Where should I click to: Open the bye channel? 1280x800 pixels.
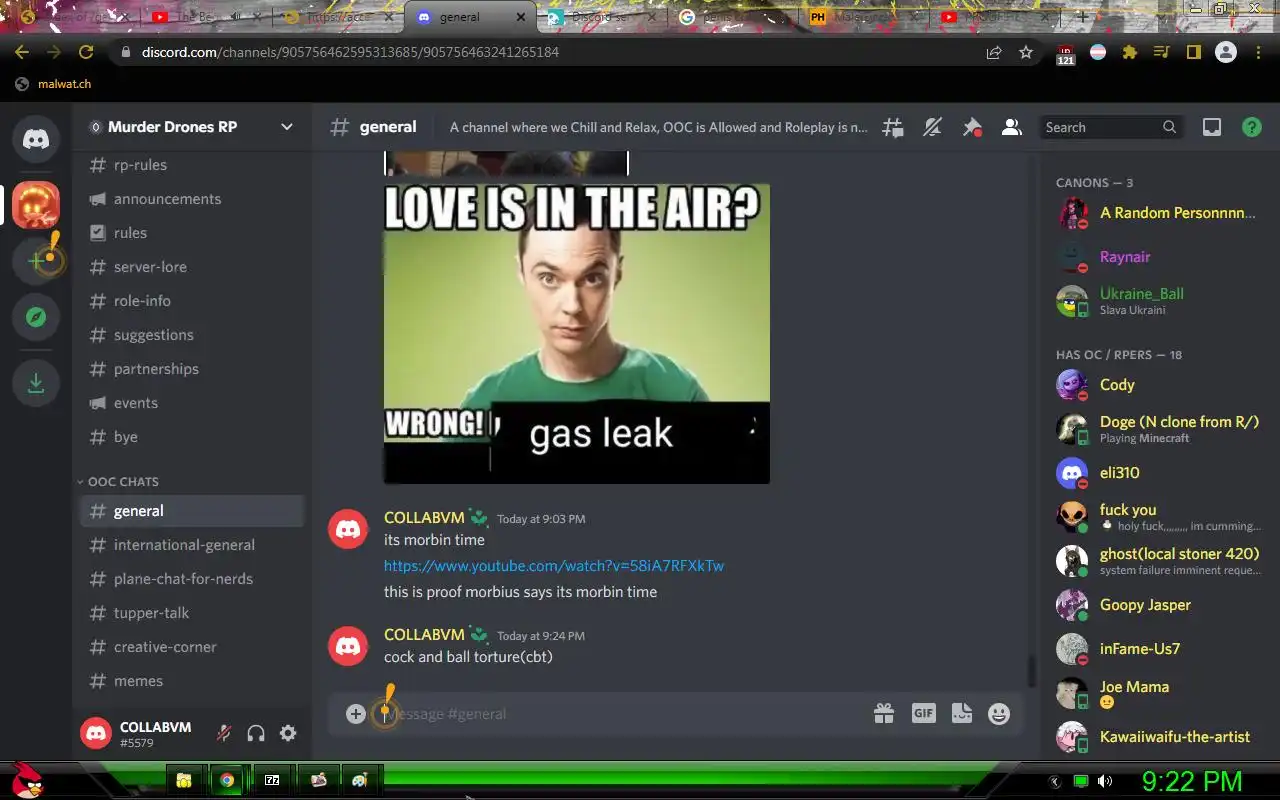click(192, 437)
